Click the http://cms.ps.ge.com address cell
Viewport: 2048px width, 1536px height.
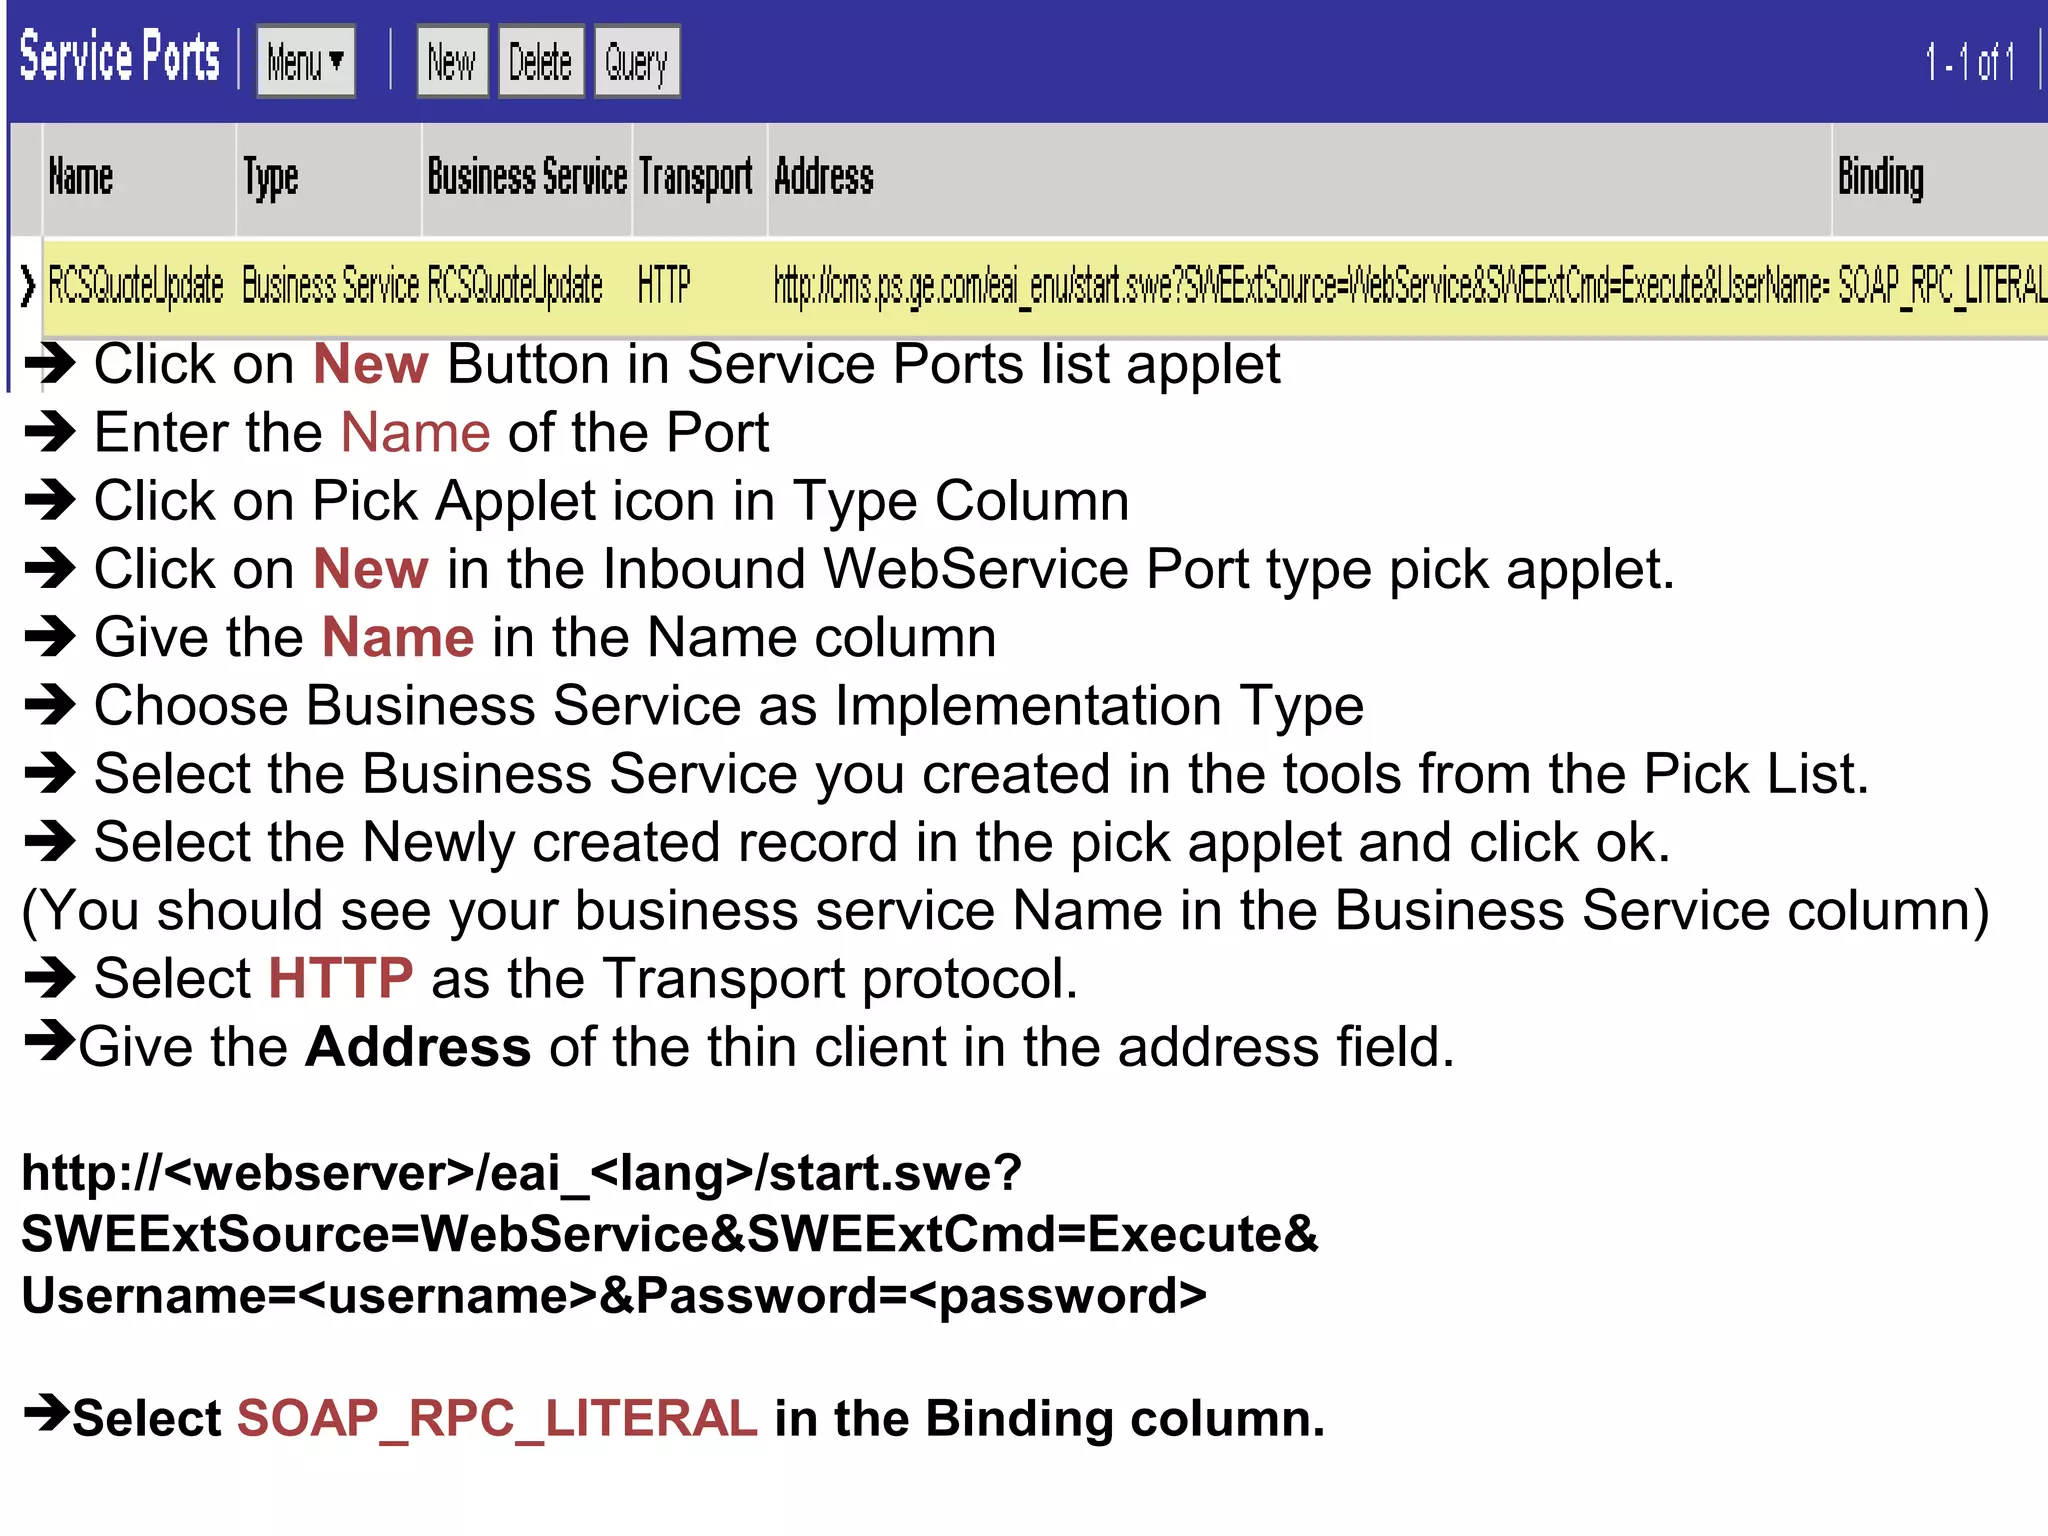click(1301, 286)
